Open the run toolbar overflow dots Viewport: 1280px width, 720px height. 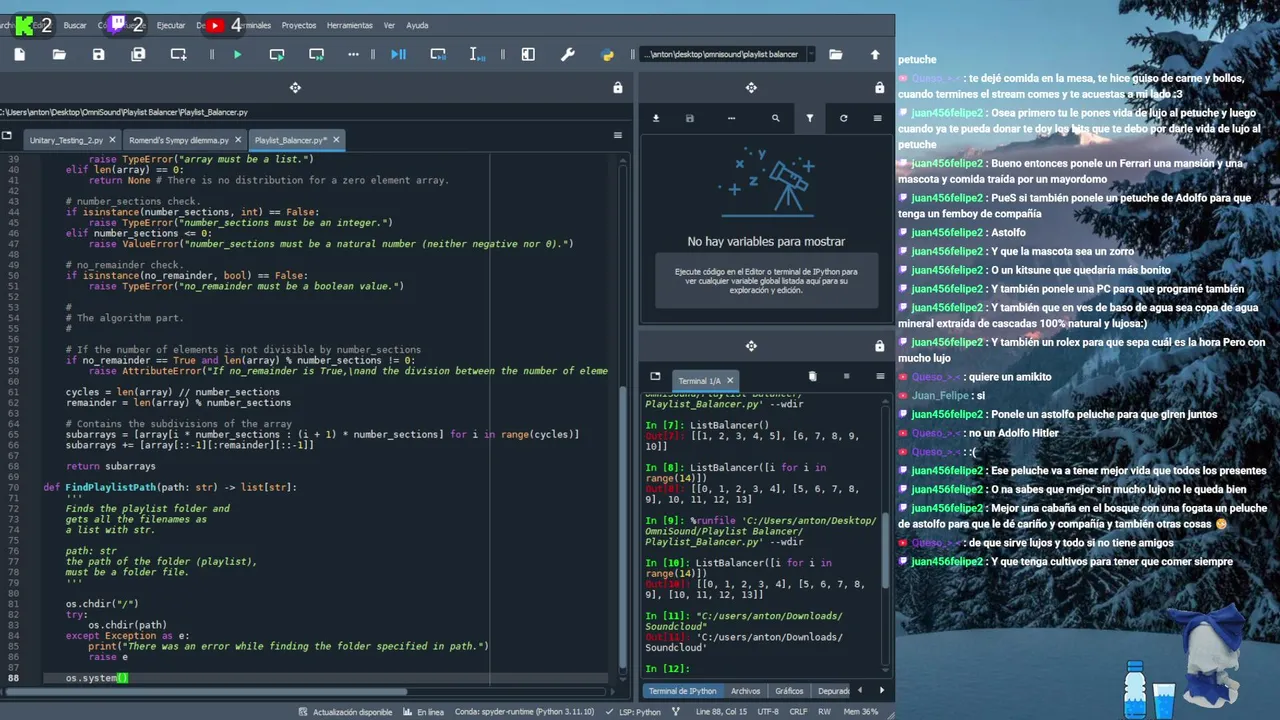tap(353, 54)
